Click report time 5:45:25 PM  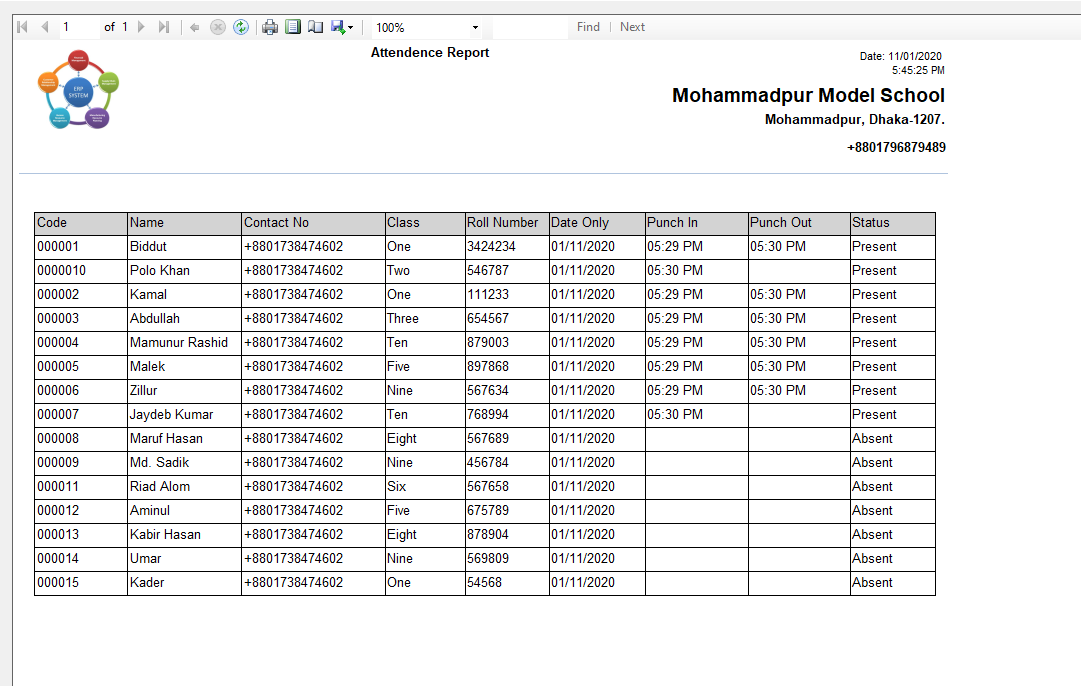pos(918,70)
